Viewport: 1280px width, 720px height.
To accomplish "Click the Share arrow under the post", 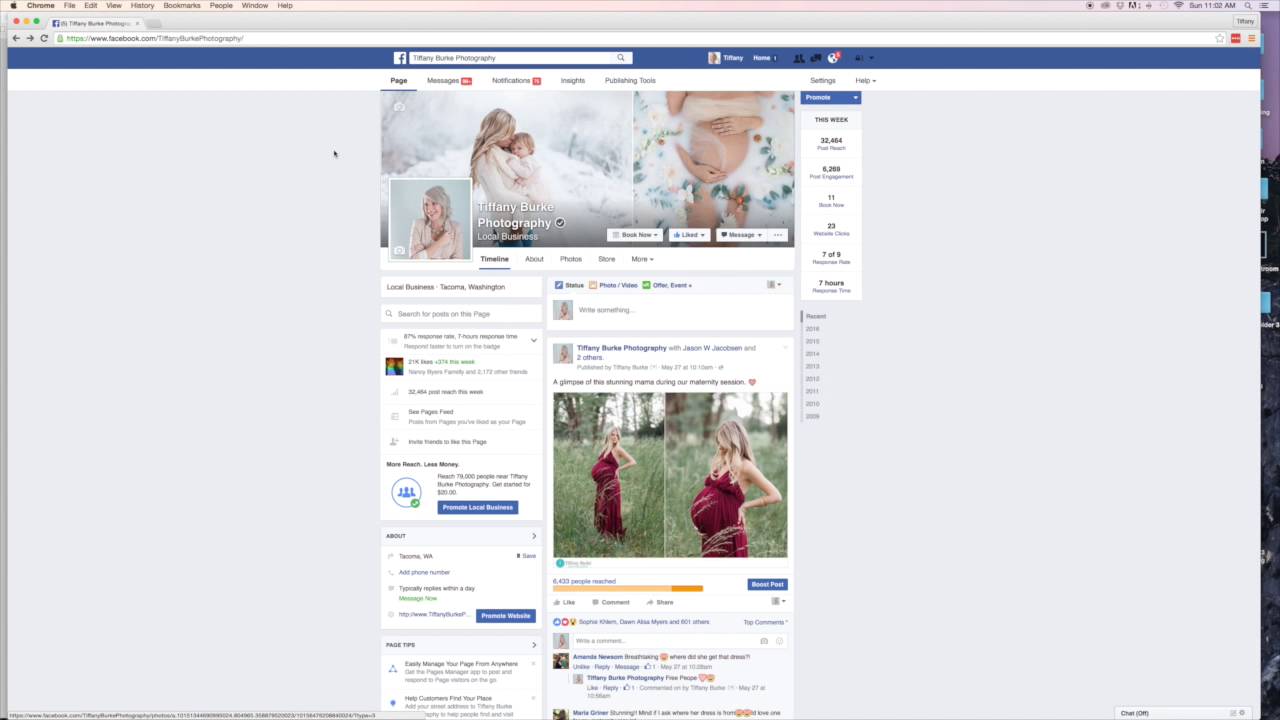I will [x=649, y=602].
